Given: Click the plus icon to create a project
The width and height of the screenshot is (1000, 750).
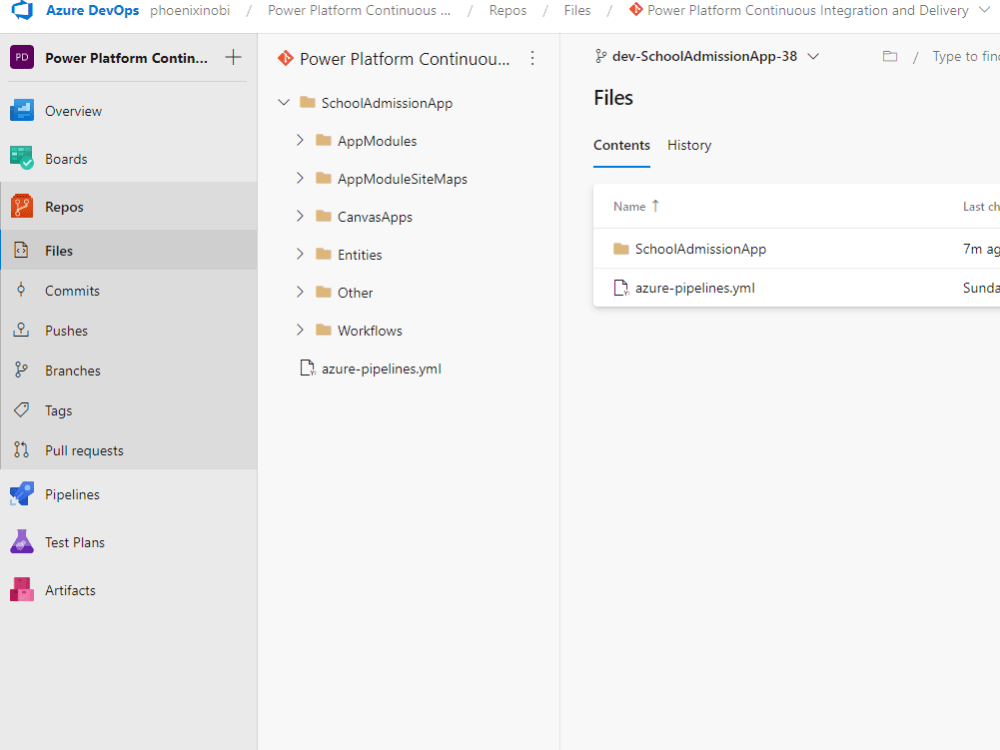Looking at the screenshot, I should [x=233, y=57].
